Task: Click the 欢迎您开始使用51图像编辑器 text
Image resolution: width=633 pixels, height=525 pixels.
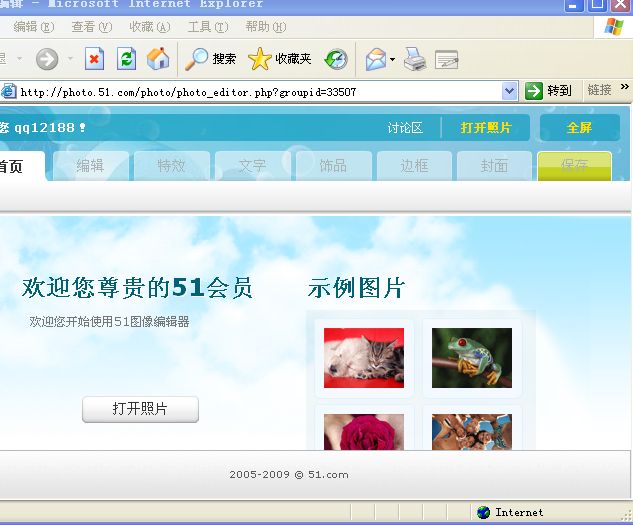Action: [109, 322]
